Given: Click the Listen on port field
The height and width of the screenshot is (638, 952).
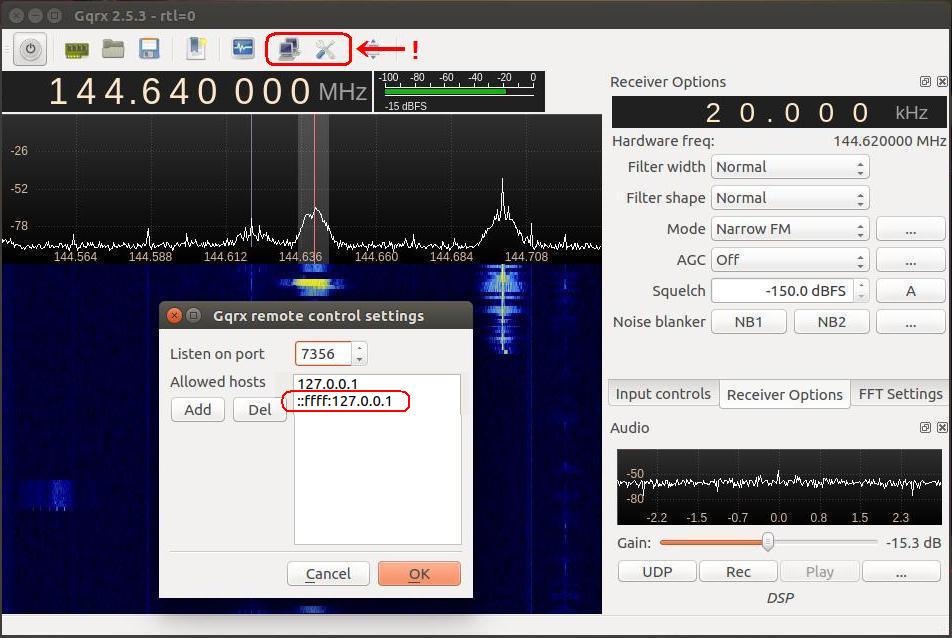Looking at the screenshot, I should pos(323,354).
